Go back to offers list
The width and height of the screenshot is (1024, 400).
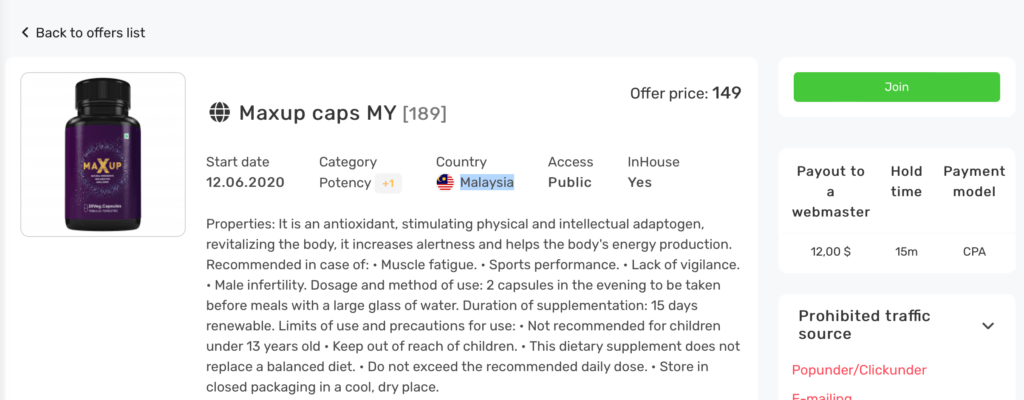point(90,33)
